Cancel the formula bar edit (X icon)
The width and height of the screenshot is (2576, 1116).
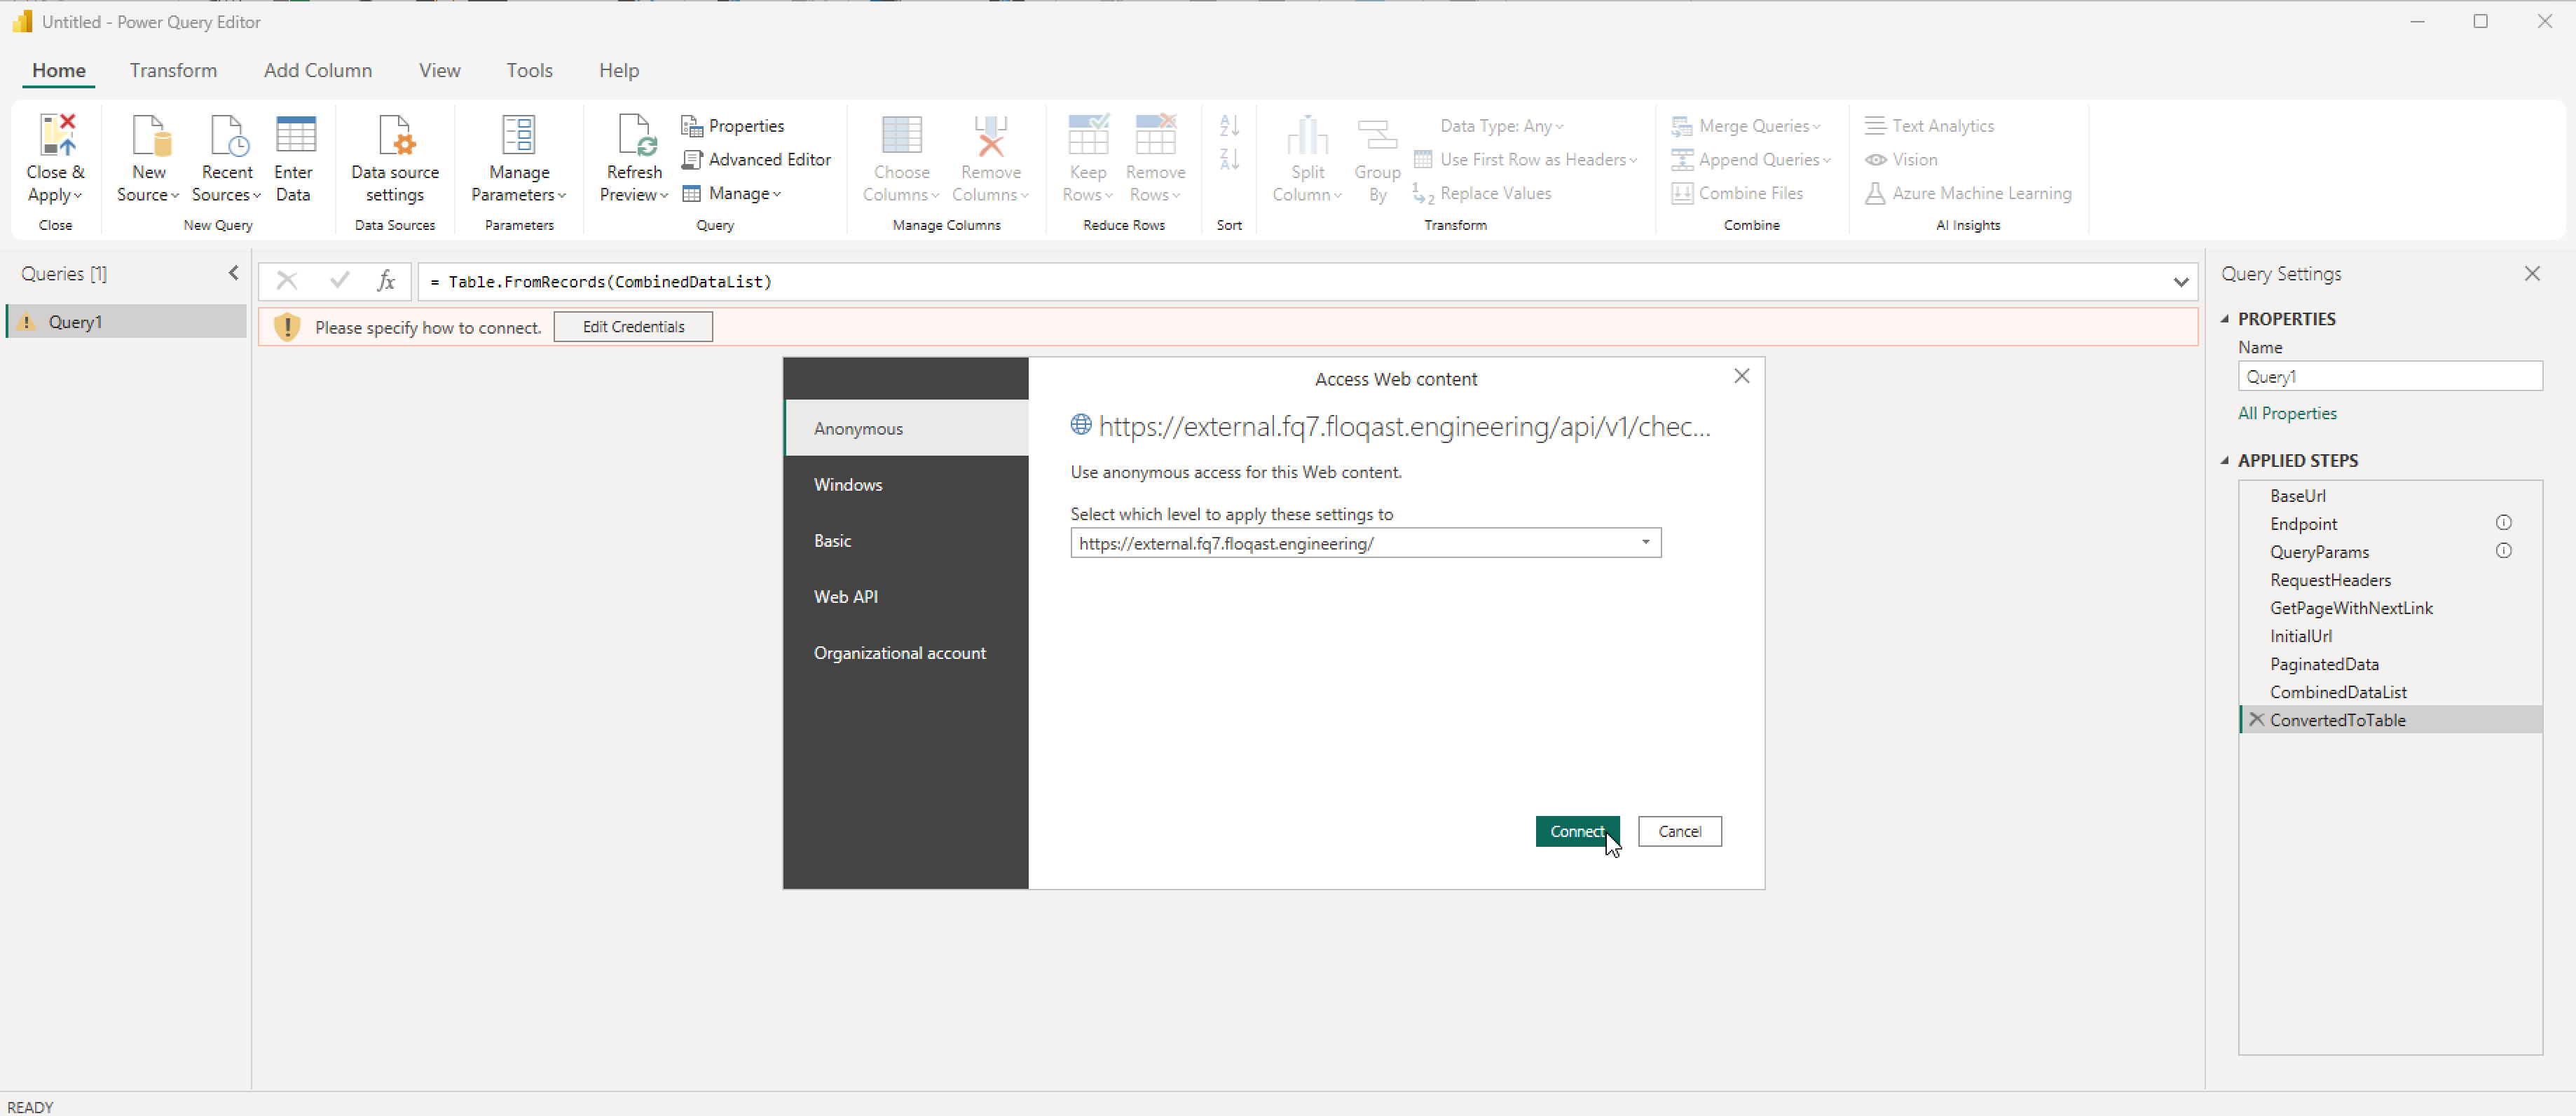[287, 281]
